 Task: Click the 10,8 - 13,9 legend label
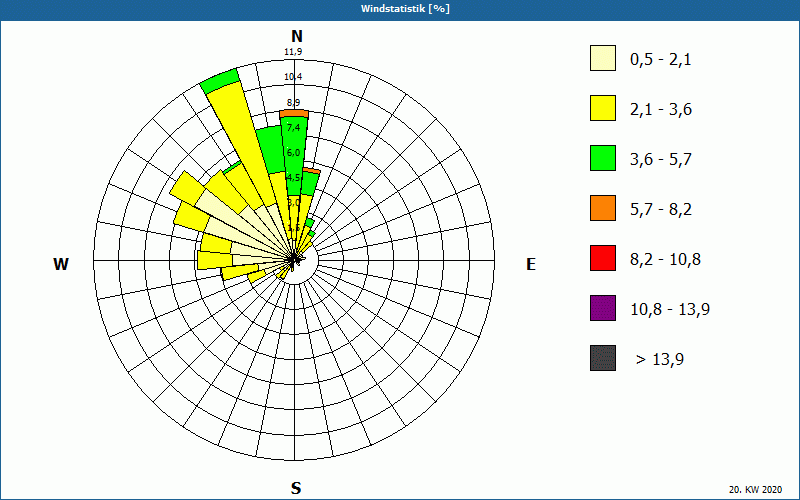pyautogui.click(x=670, y=310)
